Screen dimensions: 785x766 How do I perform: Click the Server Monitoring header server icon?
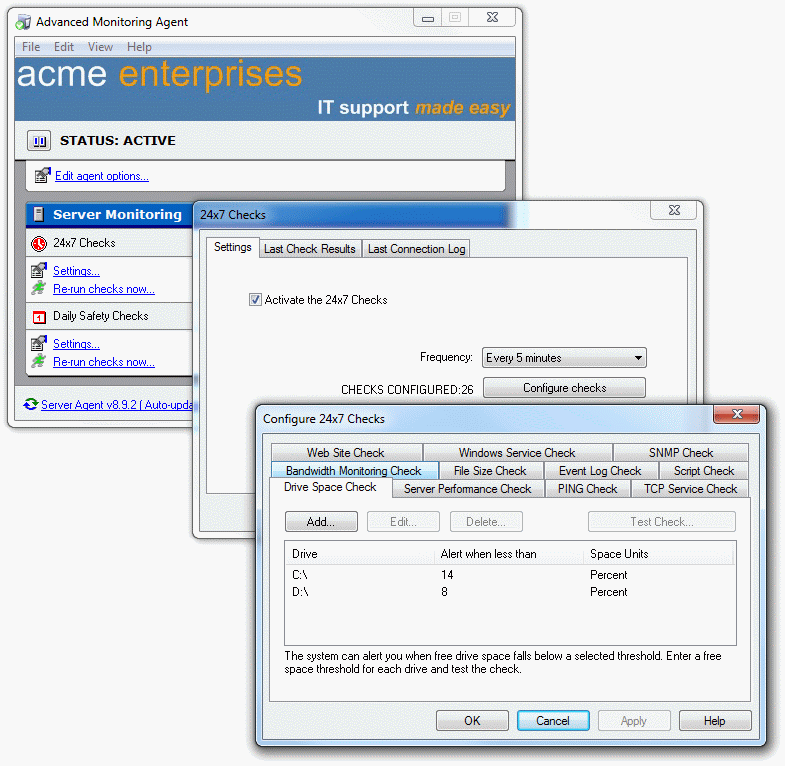[39, 214]
